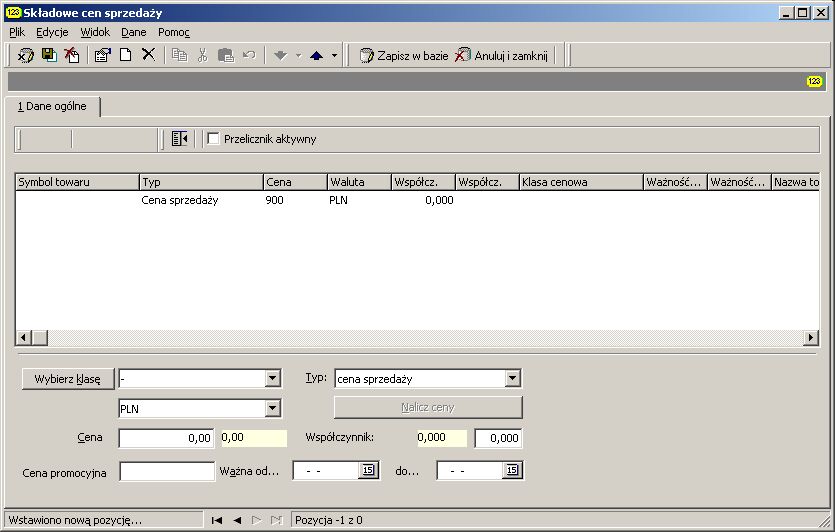Click the grayed copy icon
Screen dimensions: 835x532
pyautogui.click(x=179, y=55)
